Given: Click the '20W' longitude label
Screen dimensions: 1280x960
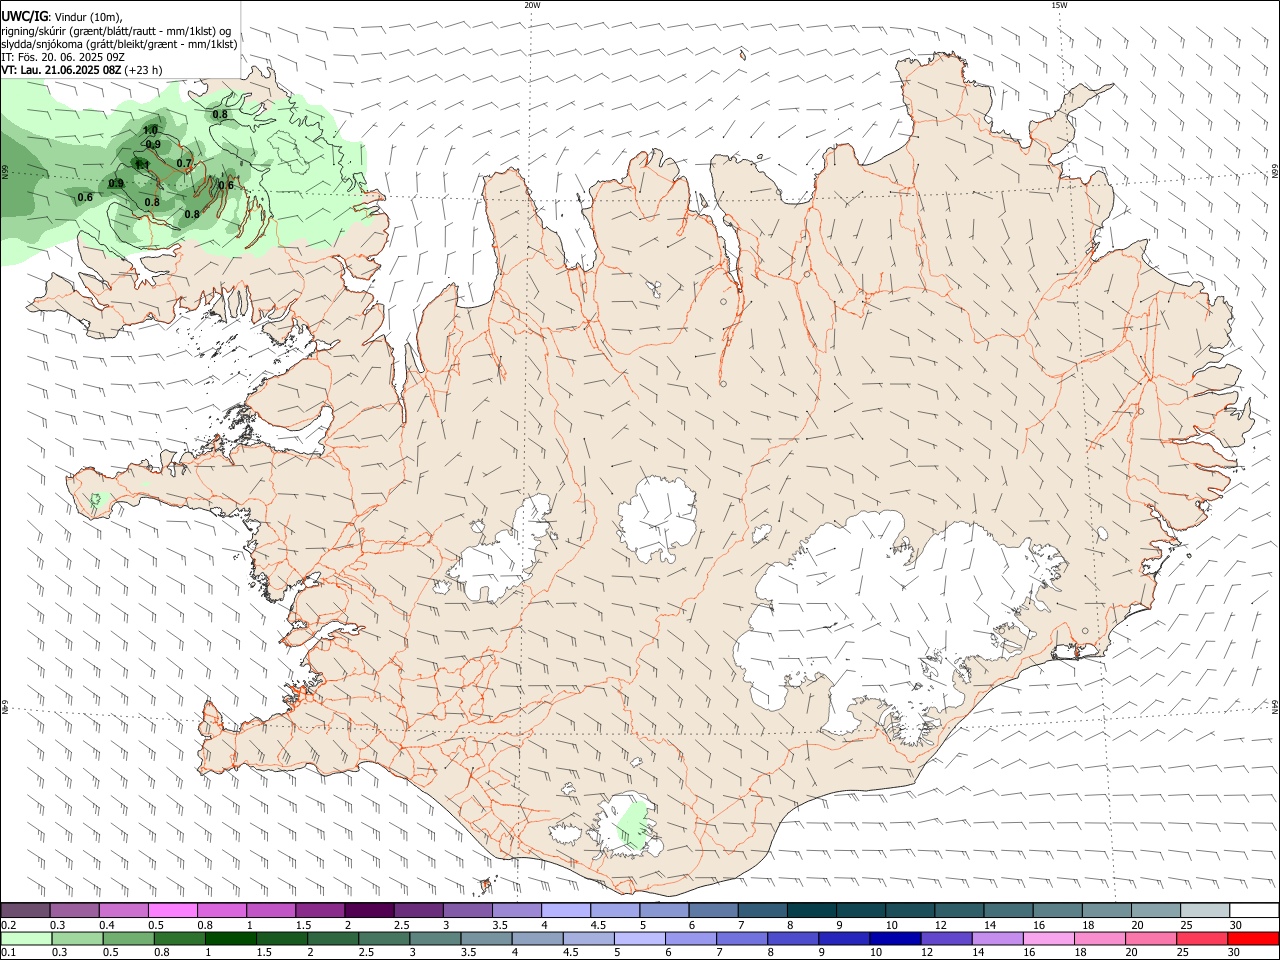Looking at the screenshot, I should tap(532, 5).
